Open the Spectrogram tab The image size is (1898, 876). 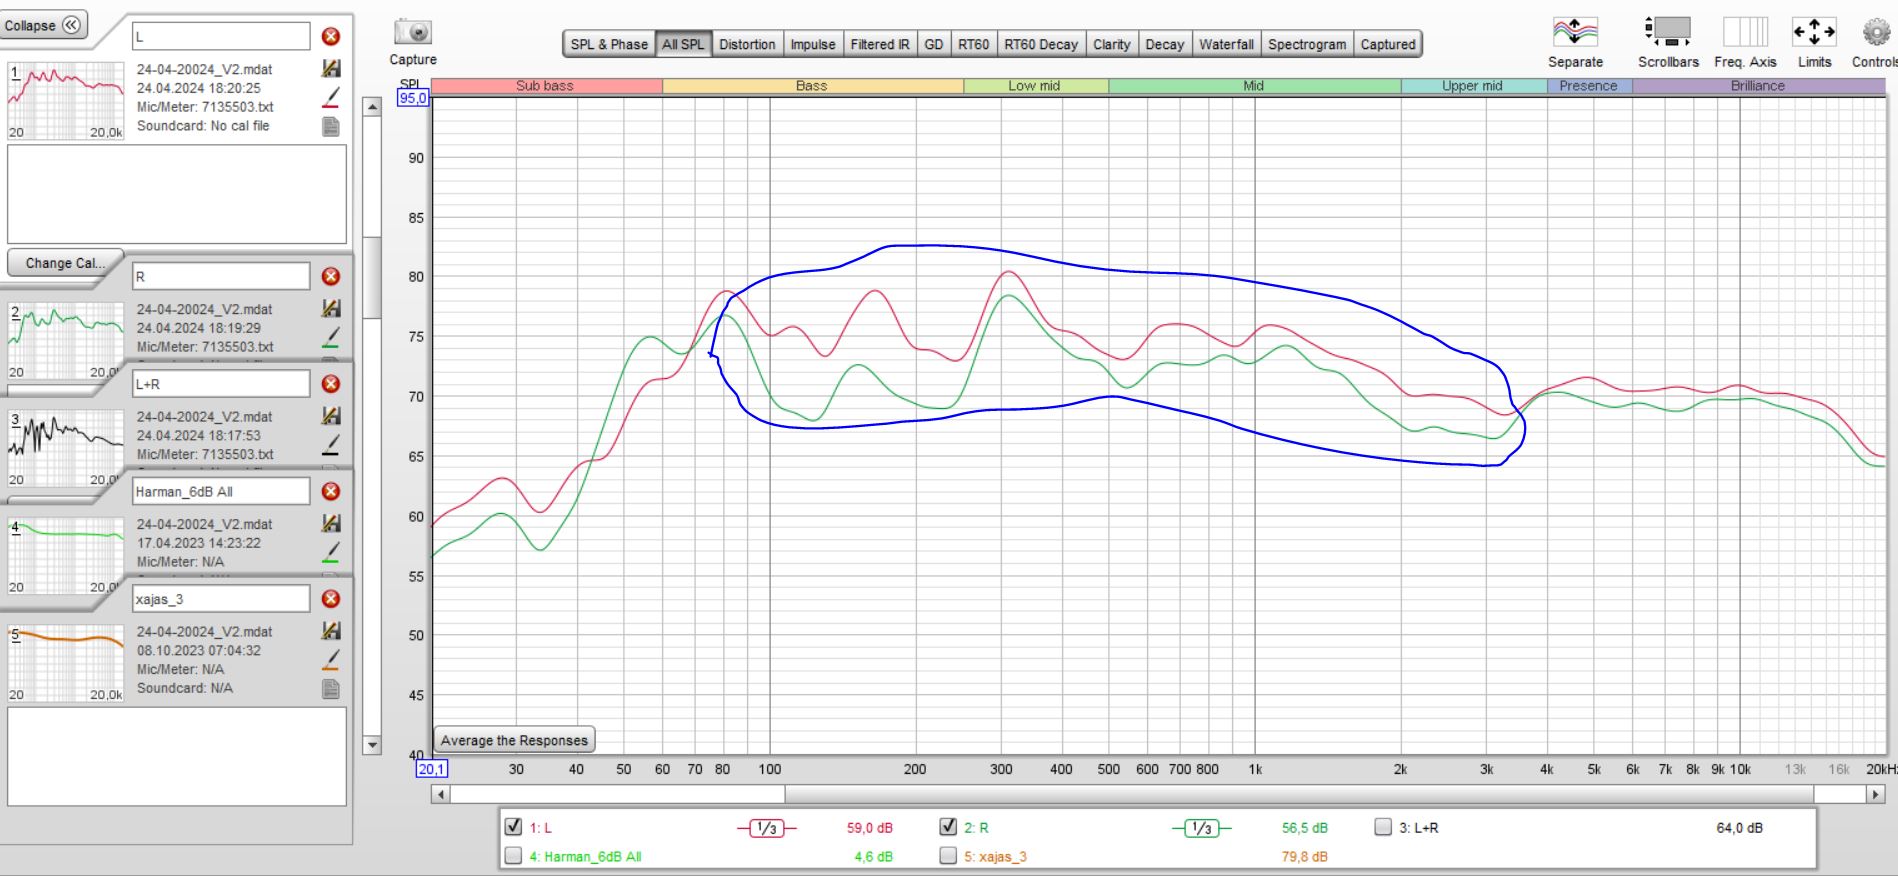pyautogui.click(x=1307, y=44)
